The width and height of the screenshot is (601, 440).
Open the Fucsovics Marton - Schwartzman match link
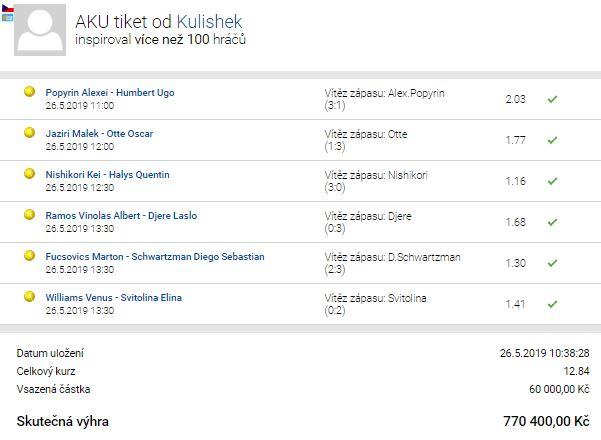click(x=155, y=257)
